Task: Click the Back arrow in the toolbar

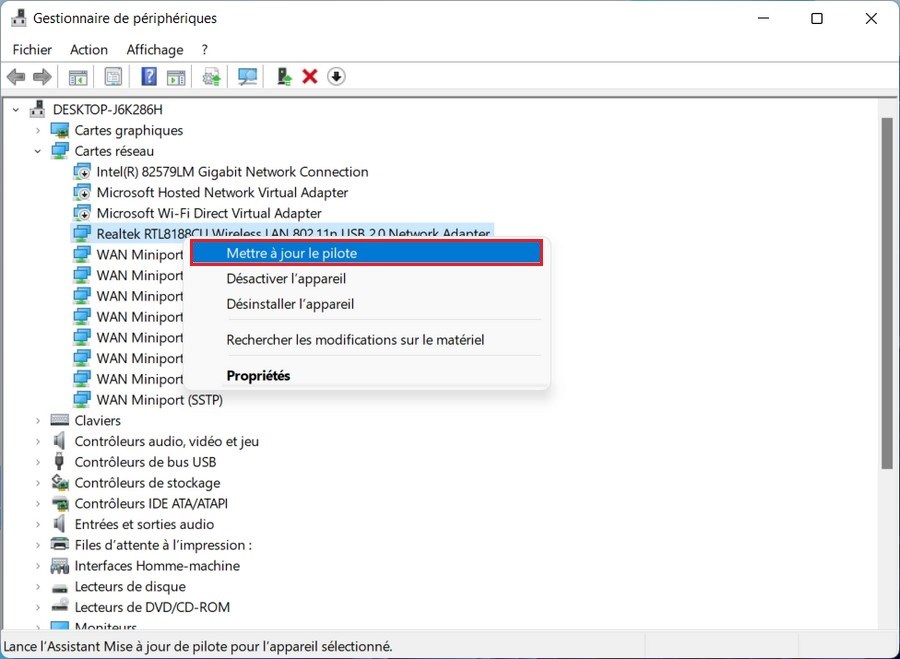Action: pos(16,76)
